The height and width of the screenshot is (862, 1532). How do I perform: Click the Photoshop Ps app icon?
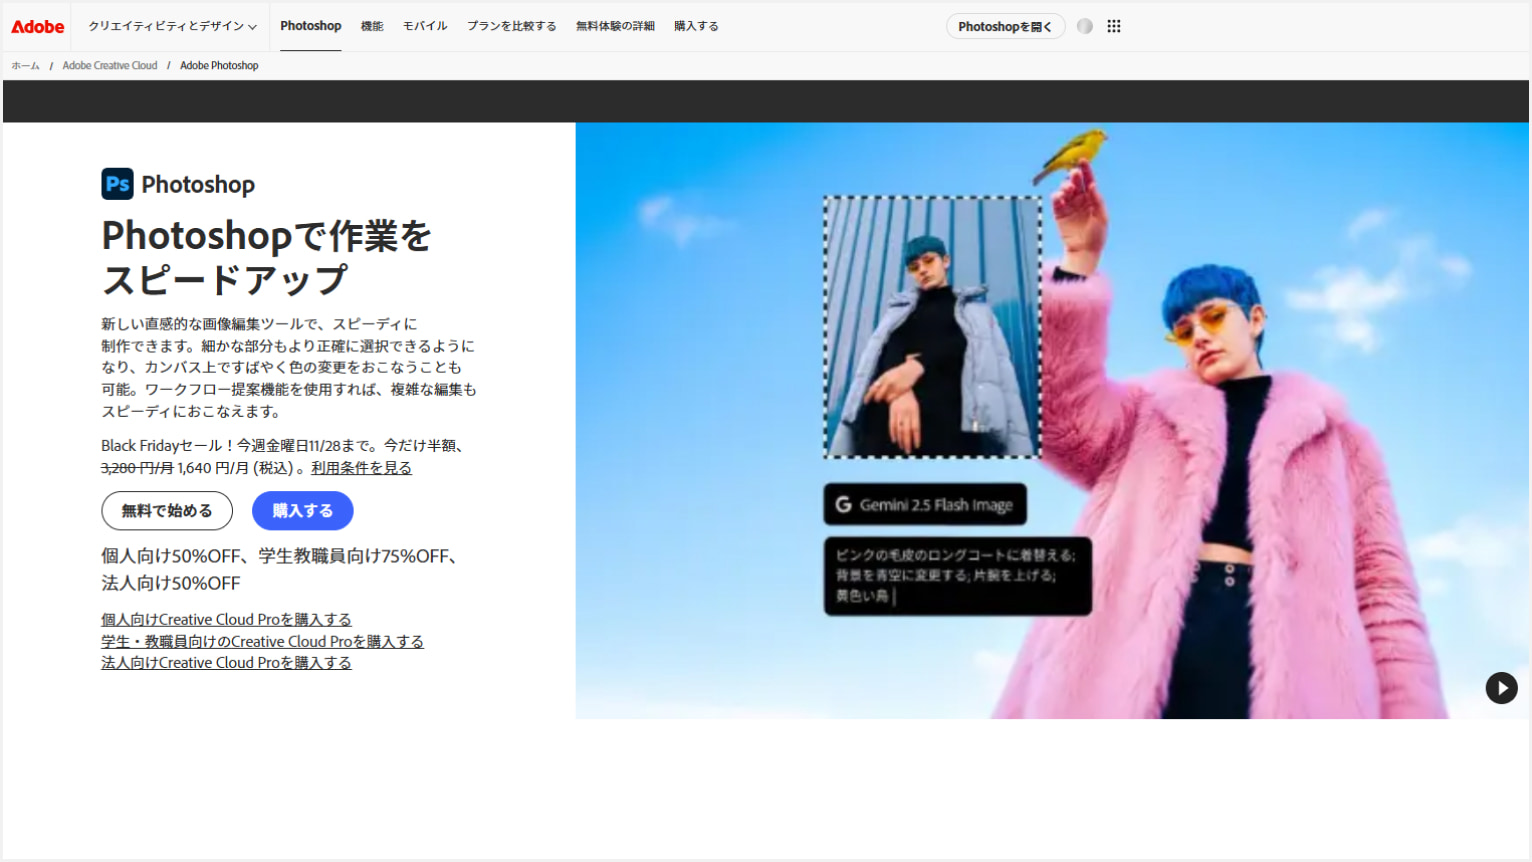click(x=117, y=184)
